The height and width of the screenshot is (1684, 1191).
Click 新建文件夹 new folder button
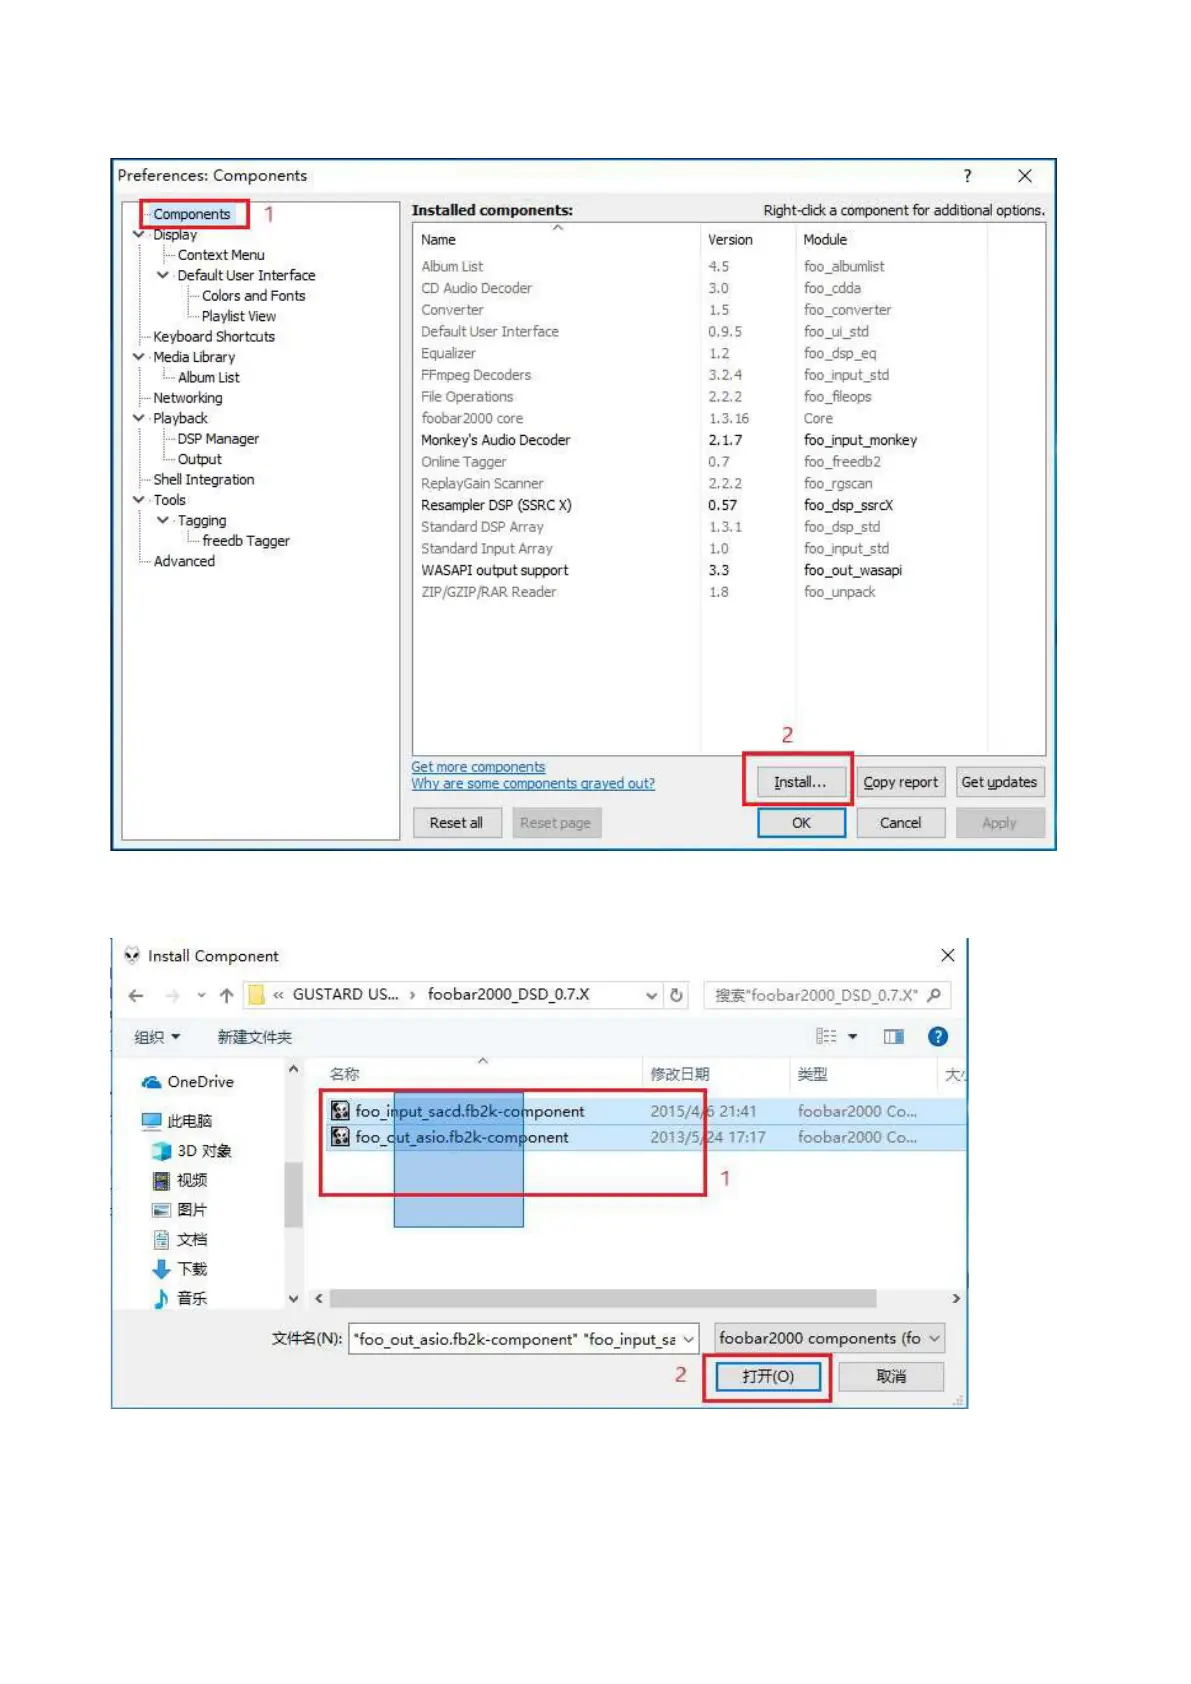tap(255, 1037)
